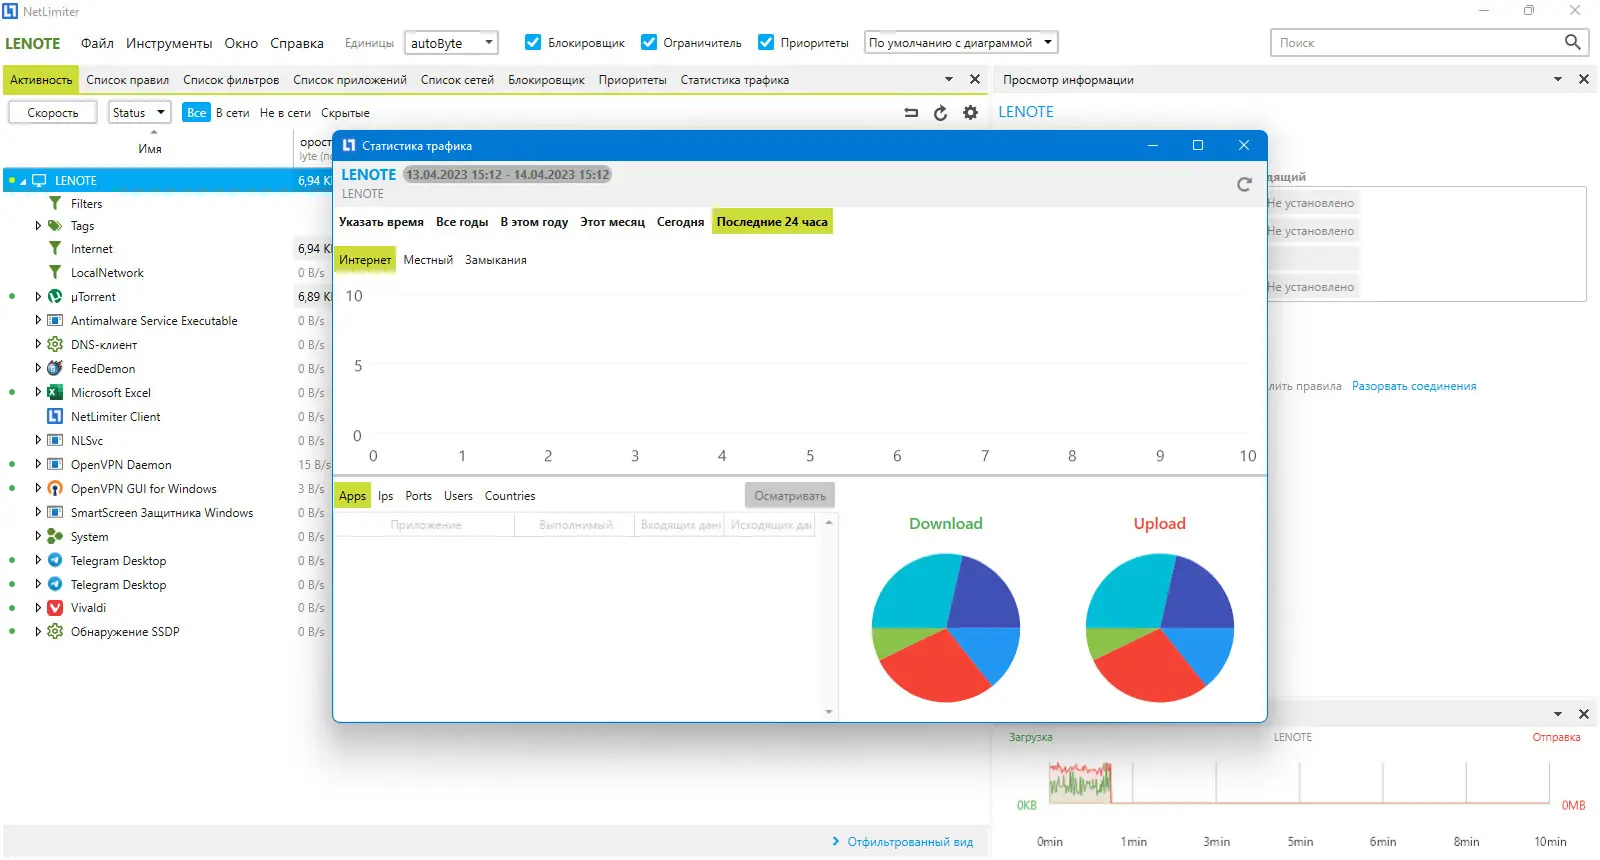Screen dimensions: 1600x860
Task: Click the Поиск search field
Action: [x=1415, y=42]
